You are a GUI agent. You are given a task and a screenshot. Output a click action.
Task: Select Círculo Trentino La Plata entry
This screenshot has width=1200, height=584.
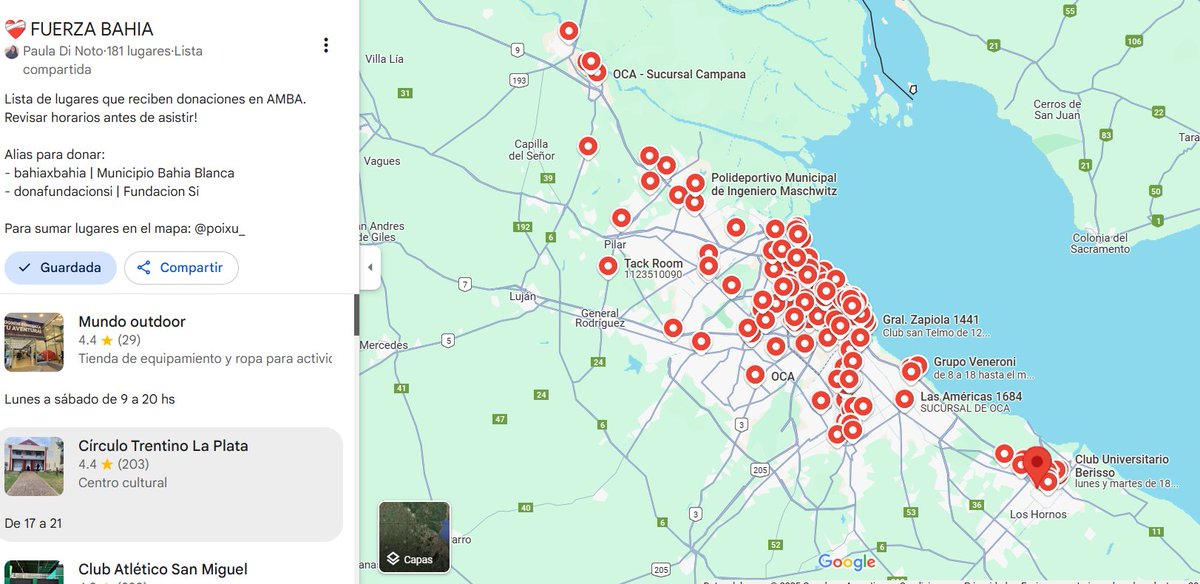click(172, 484)
